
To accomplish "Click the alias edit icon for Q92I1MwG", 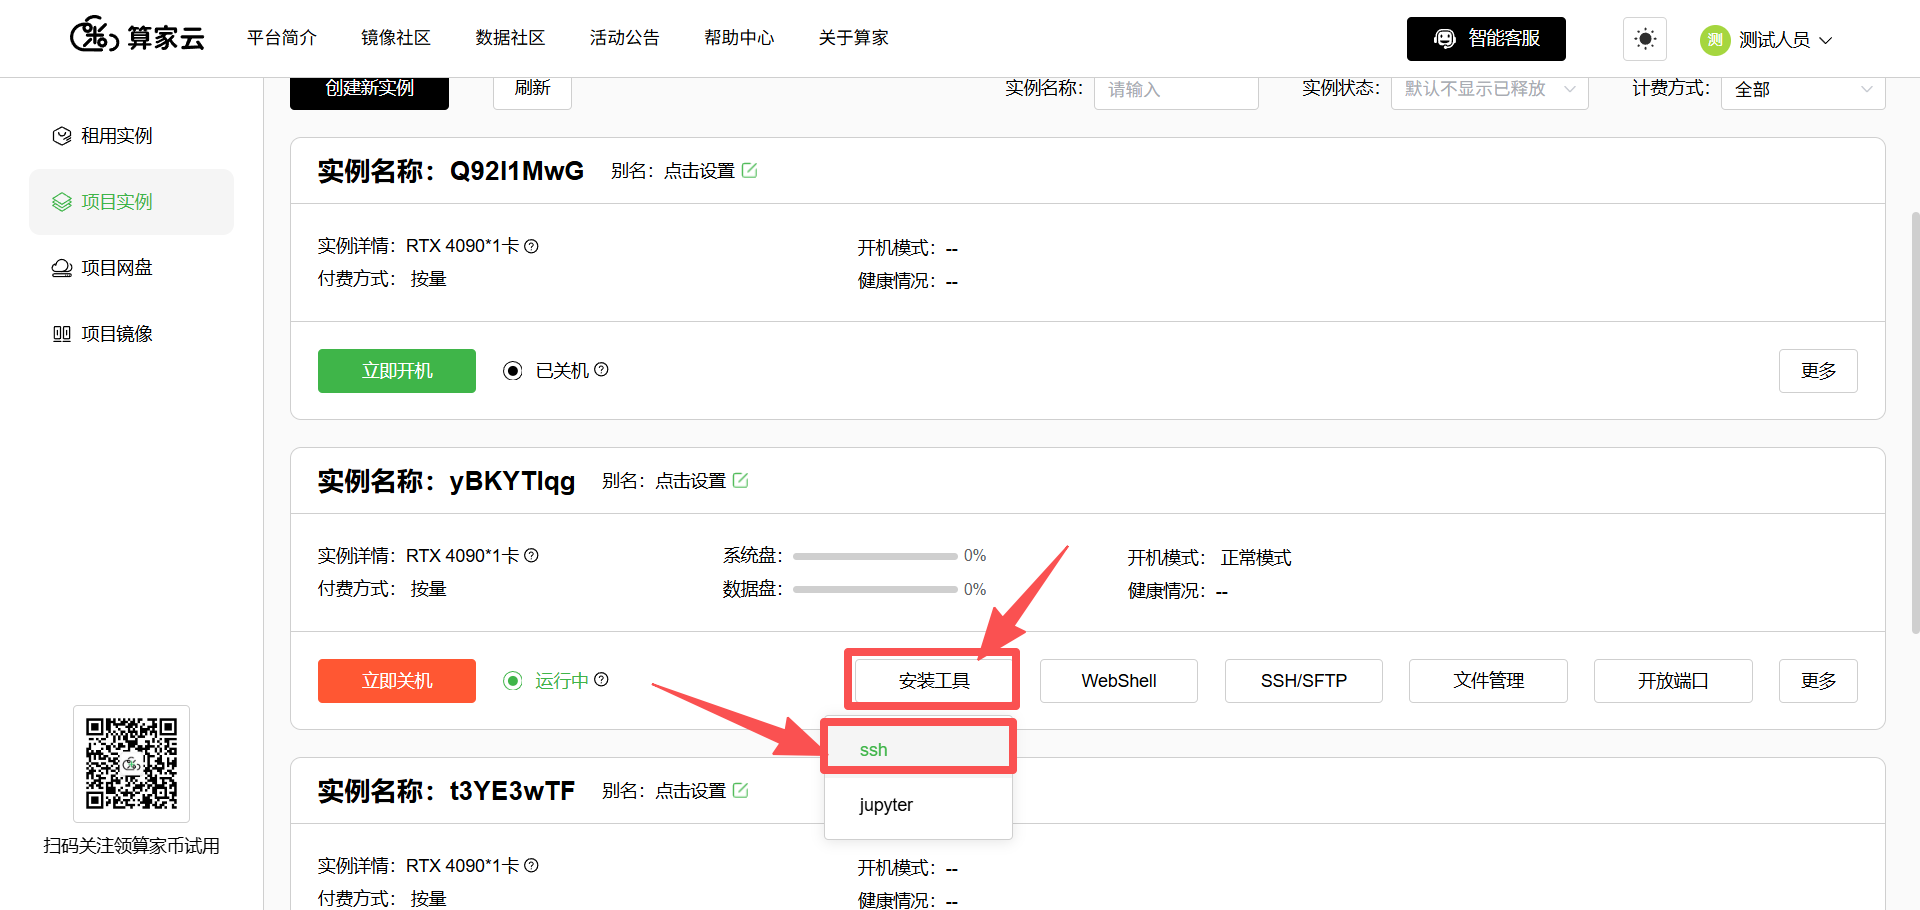I will tap(749, 171).
